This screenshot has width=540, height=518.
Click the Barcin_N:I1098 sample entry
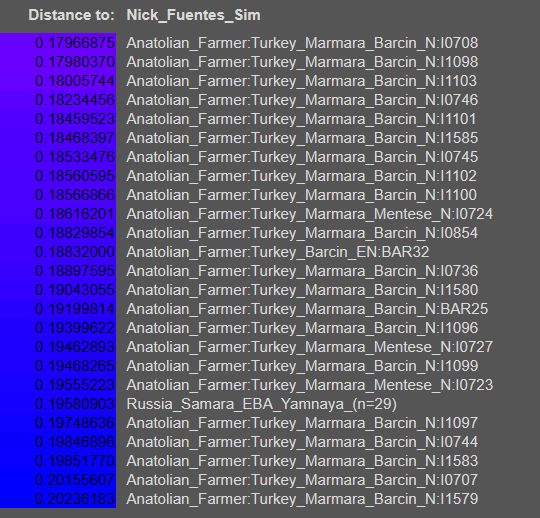(x=302, y=62)
